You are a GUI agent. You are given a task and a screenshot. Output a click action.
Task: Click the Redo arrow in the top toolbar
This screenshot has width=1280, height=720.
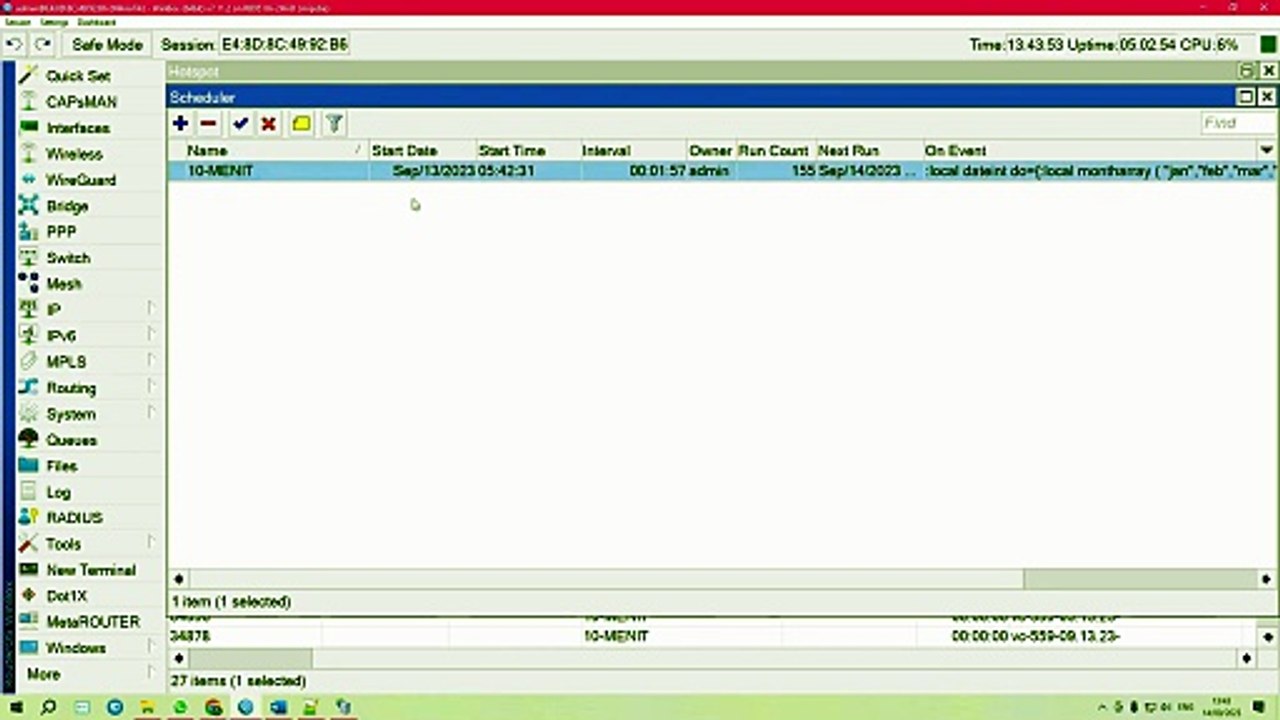tap(43, 45)
